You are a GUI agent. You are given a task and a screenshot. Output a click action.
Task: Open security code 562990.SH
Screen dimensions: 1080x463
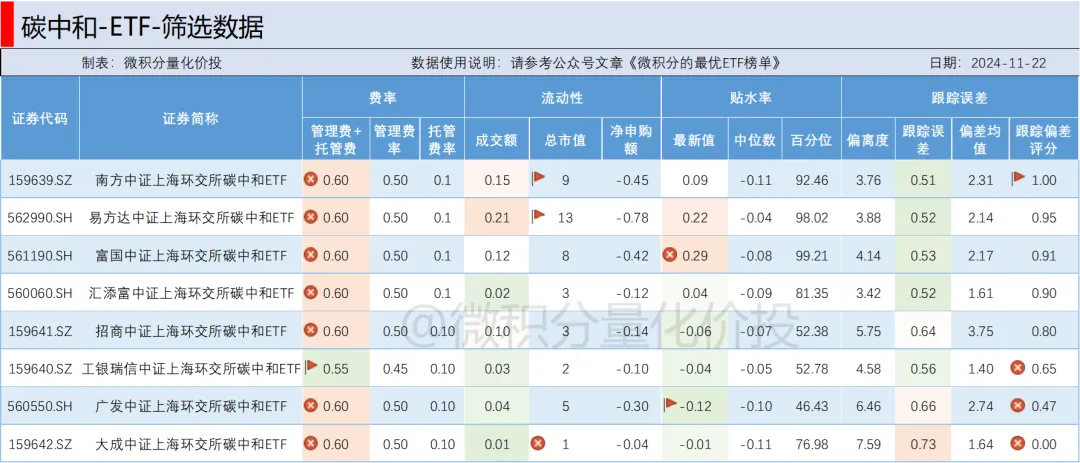pos(40,217)
